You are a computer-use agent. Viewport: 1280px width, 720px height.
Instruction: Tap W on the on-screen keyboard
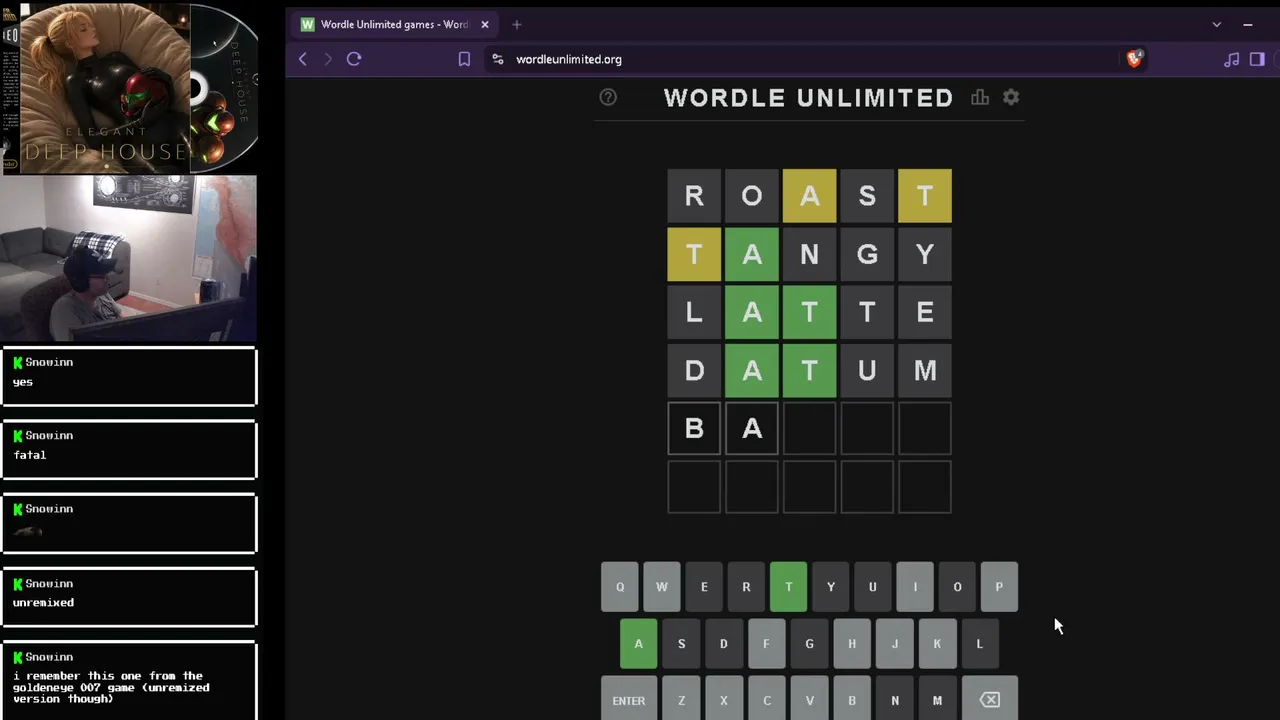[662, 587]
